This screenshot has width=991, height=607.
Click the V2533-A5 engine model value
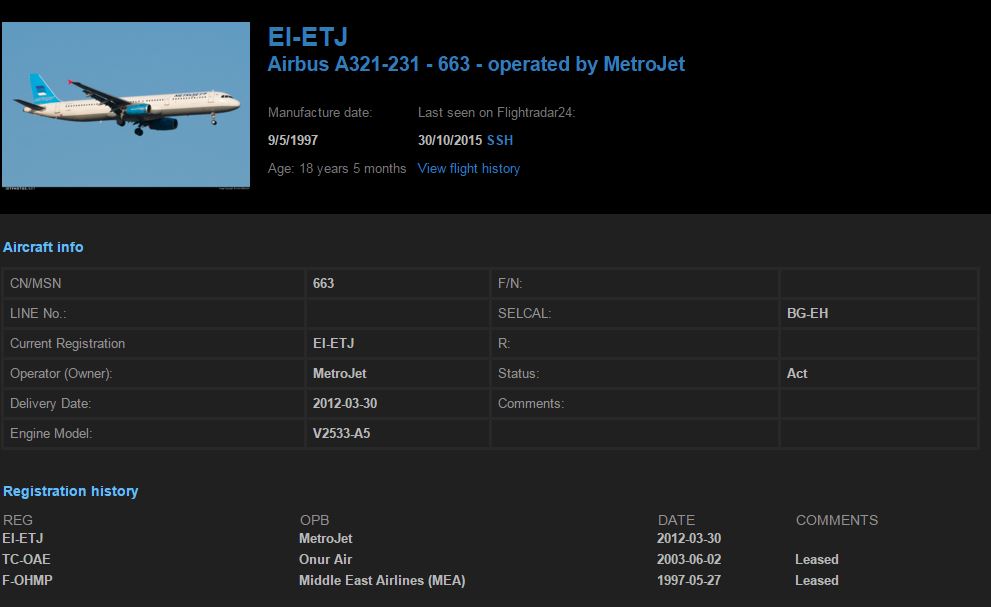342,433
